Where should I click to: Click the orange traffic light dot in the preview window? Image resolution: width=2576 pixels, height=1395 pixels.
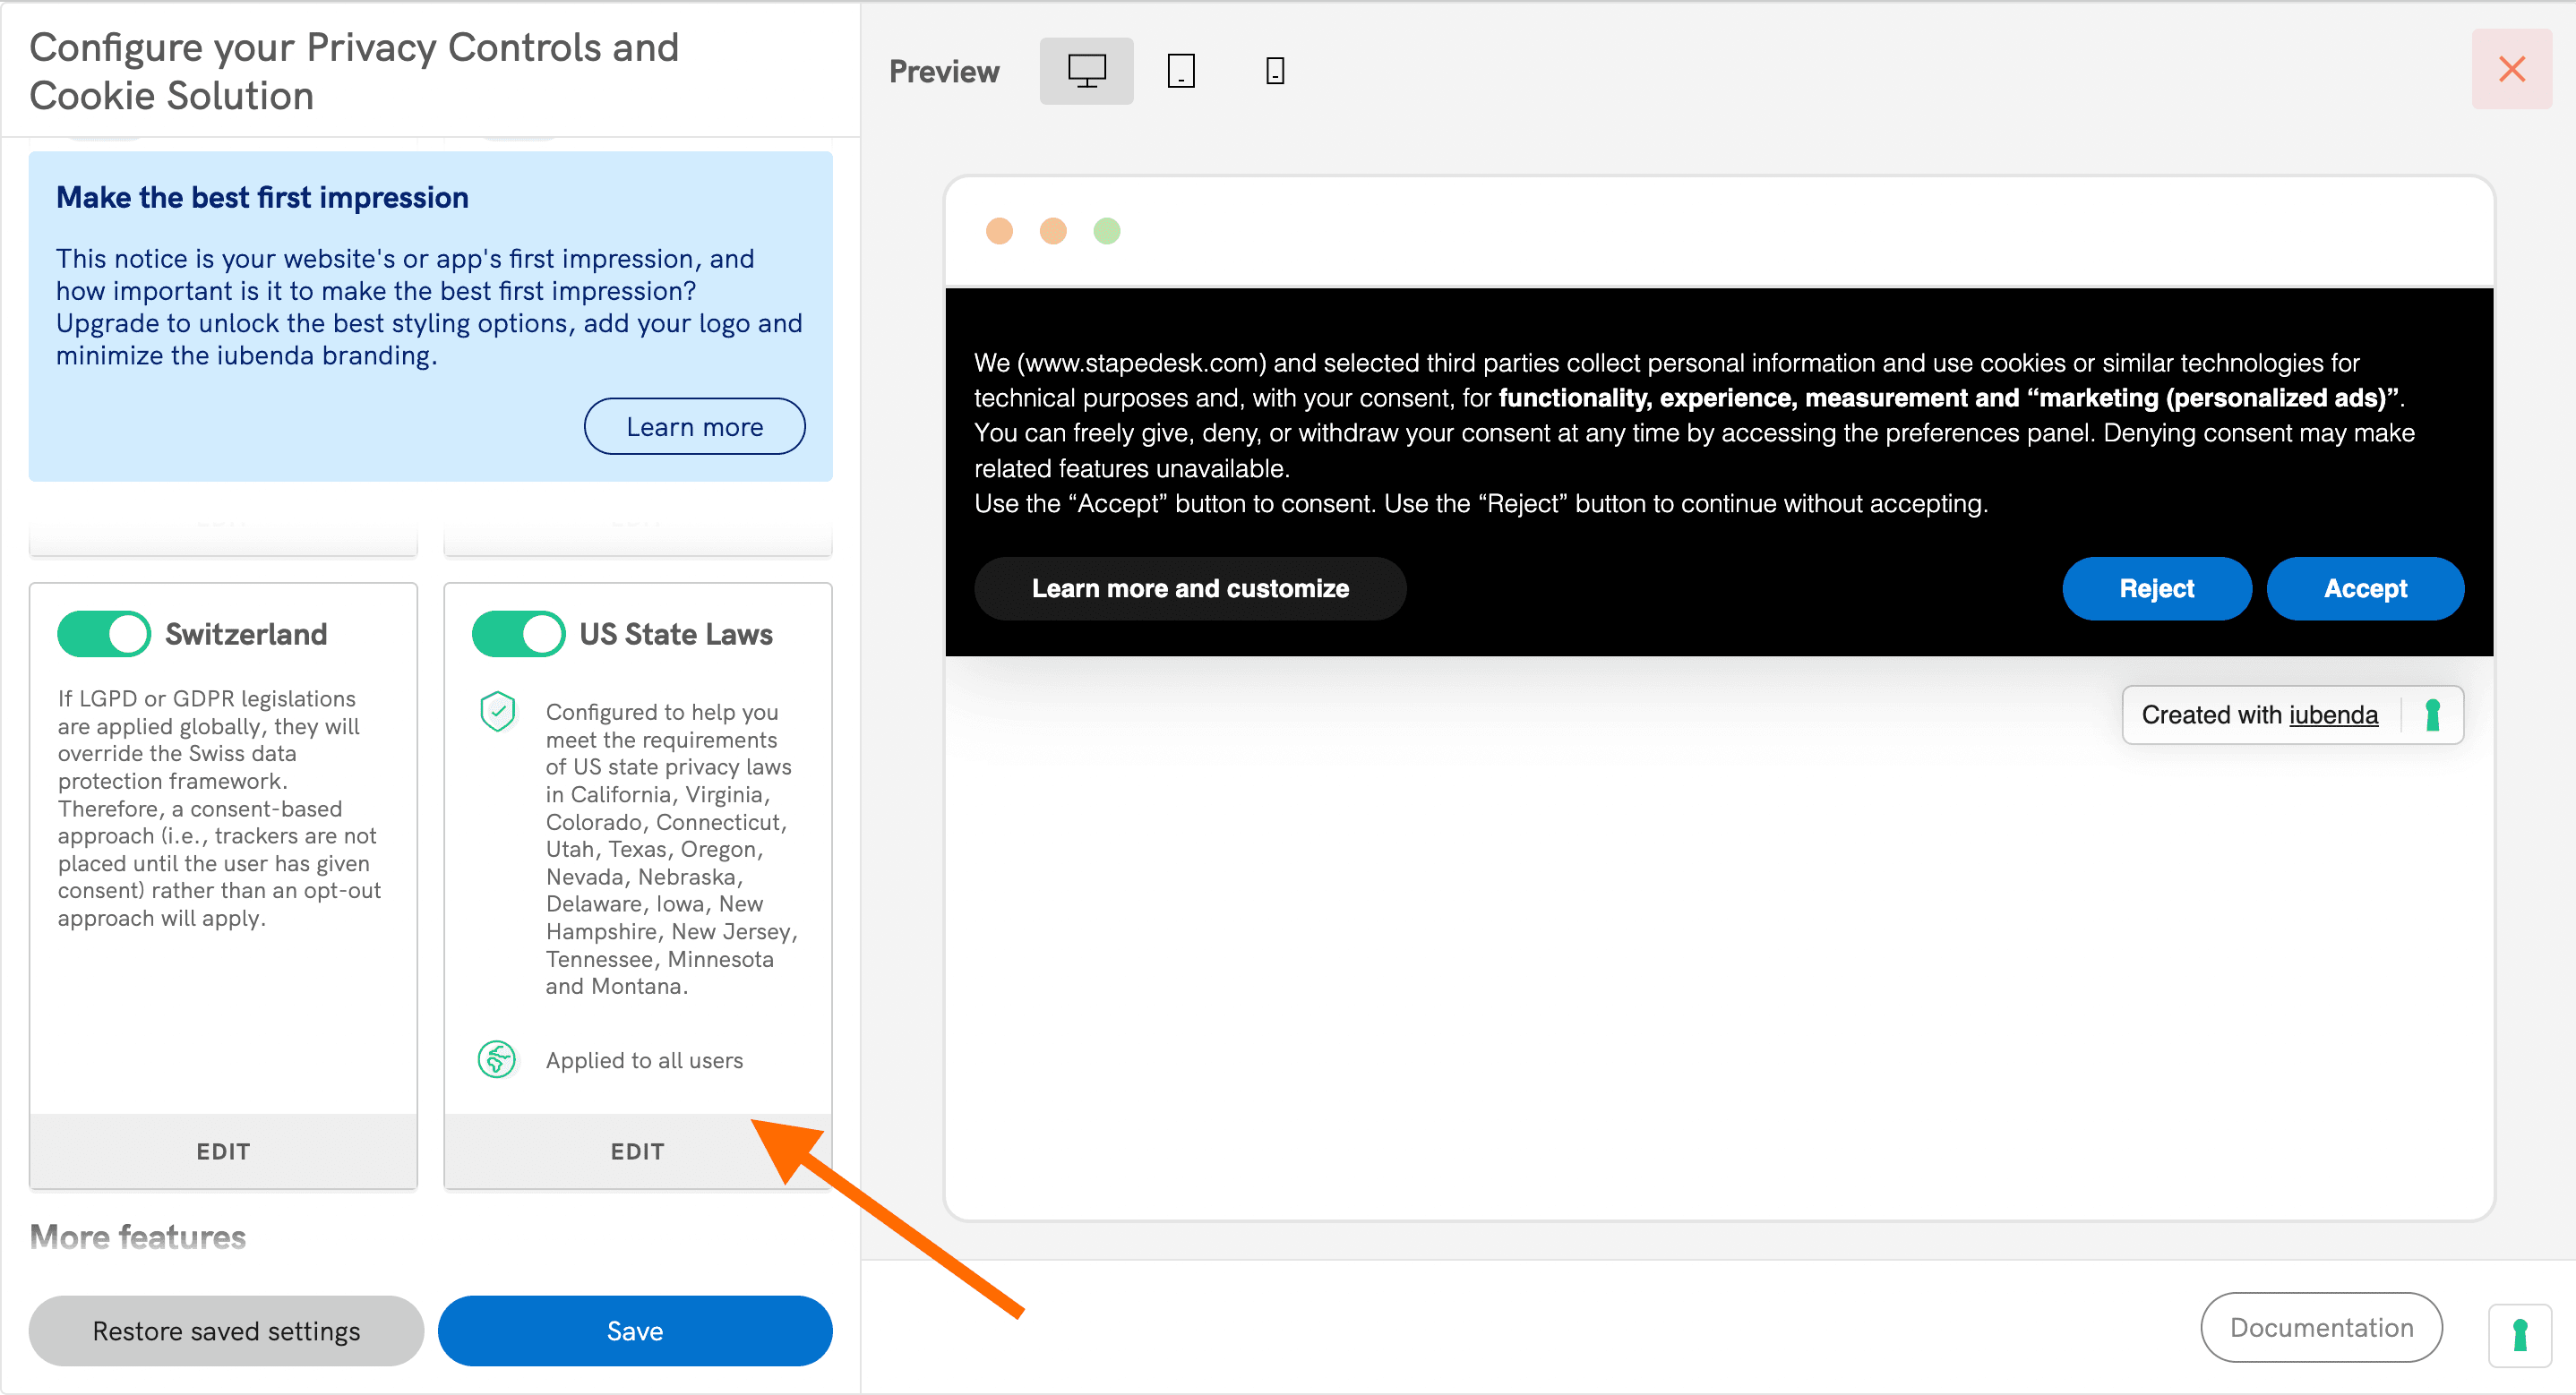1000,230
